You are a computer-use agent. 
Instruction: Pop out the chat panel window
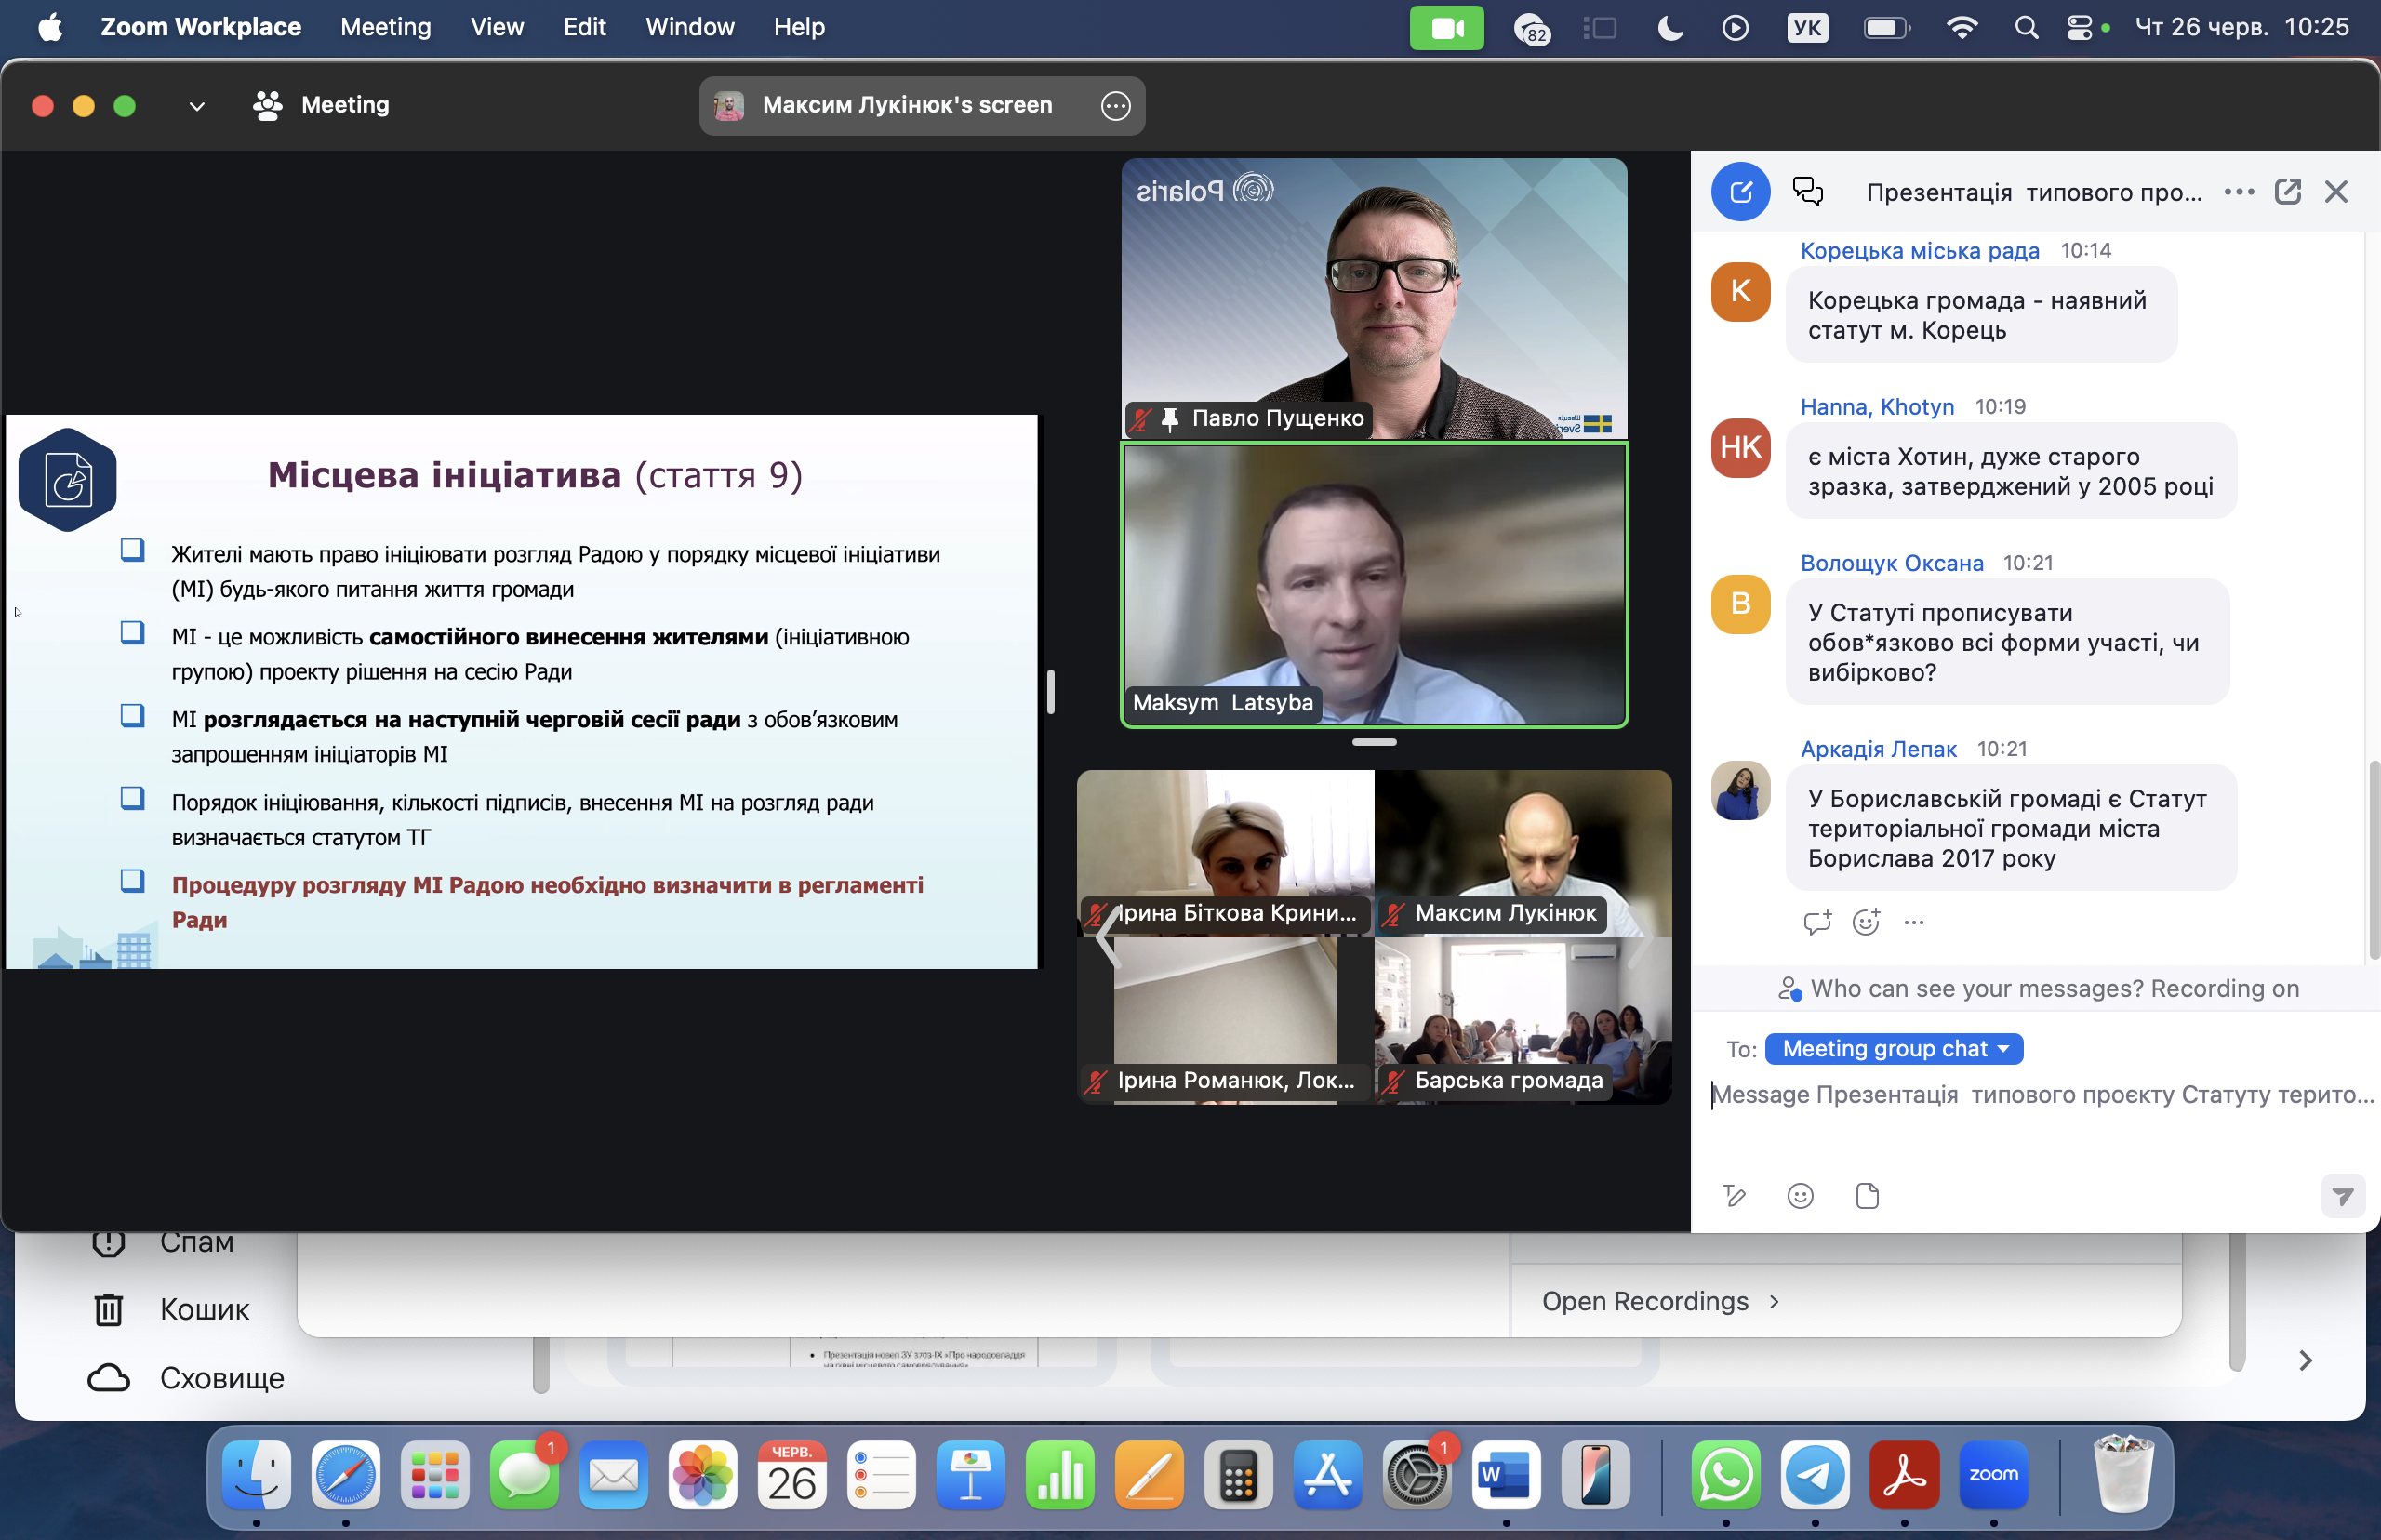point(2288,191)
